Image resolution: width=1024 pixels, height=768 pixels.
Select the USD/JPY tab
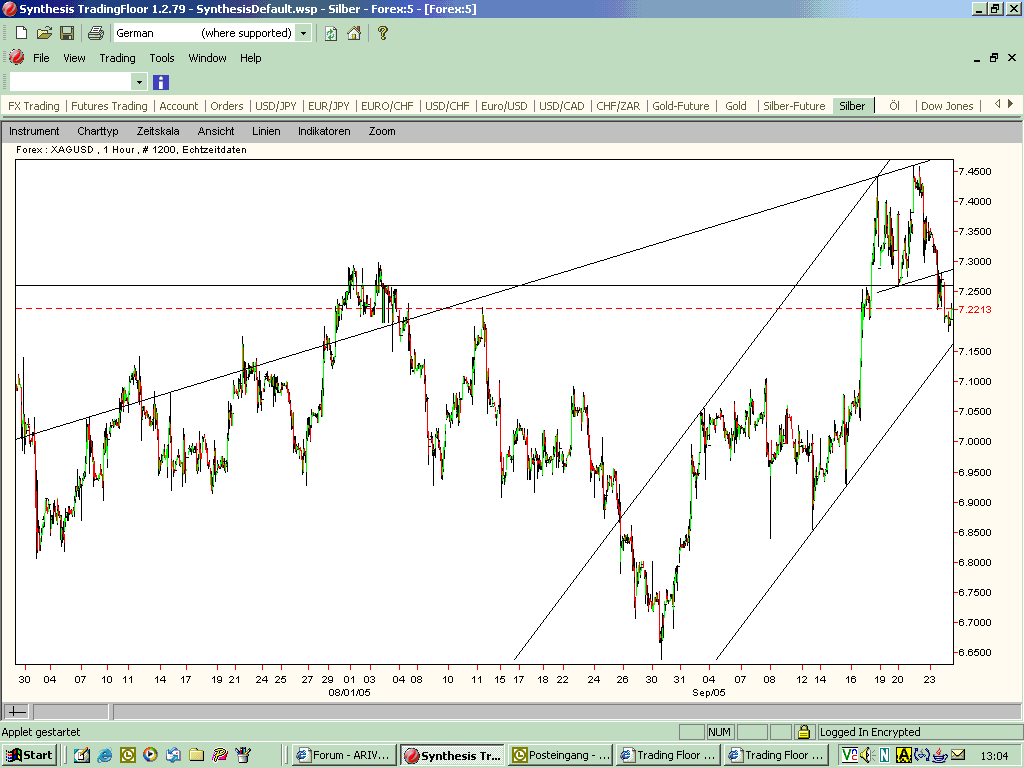[x=276, y=106]
